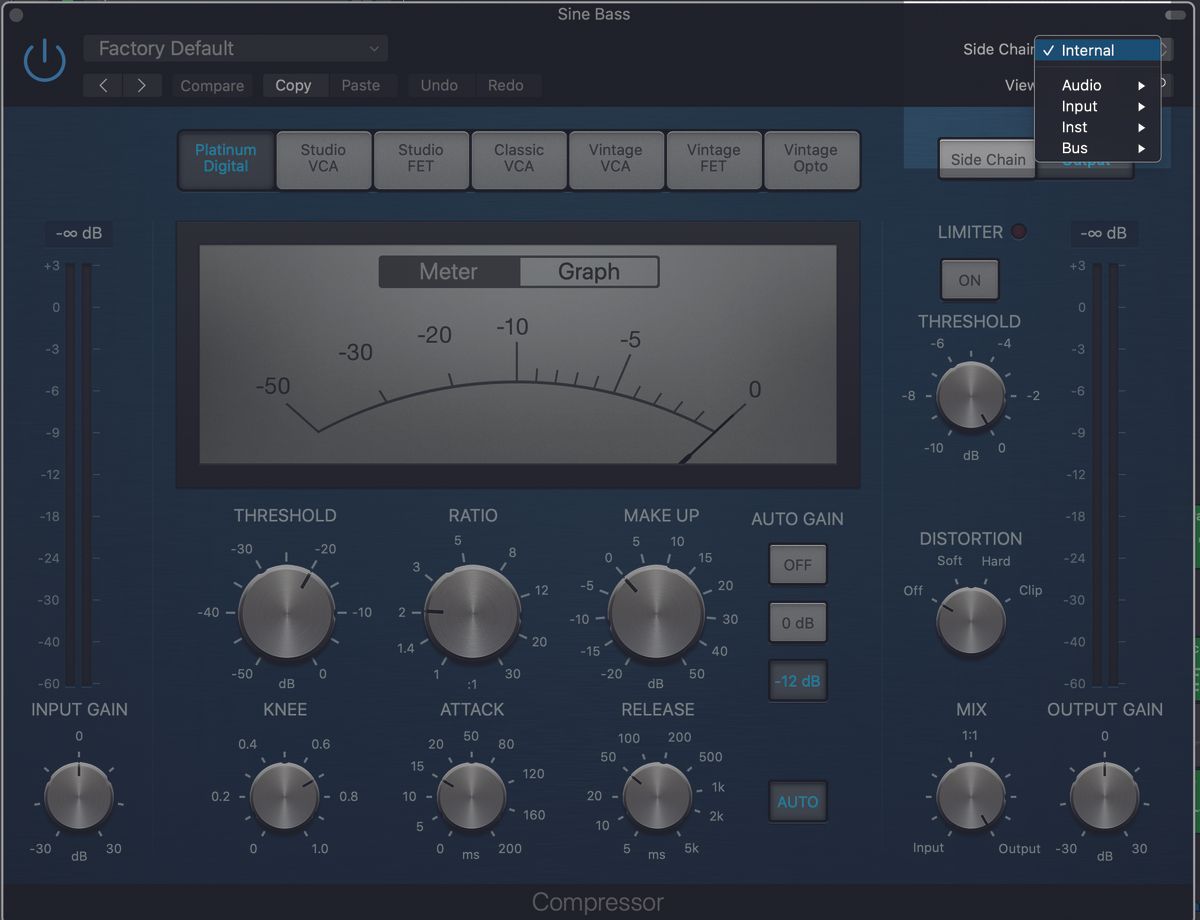Set Auto Gain to -12 dB

(x=797, y=681)
